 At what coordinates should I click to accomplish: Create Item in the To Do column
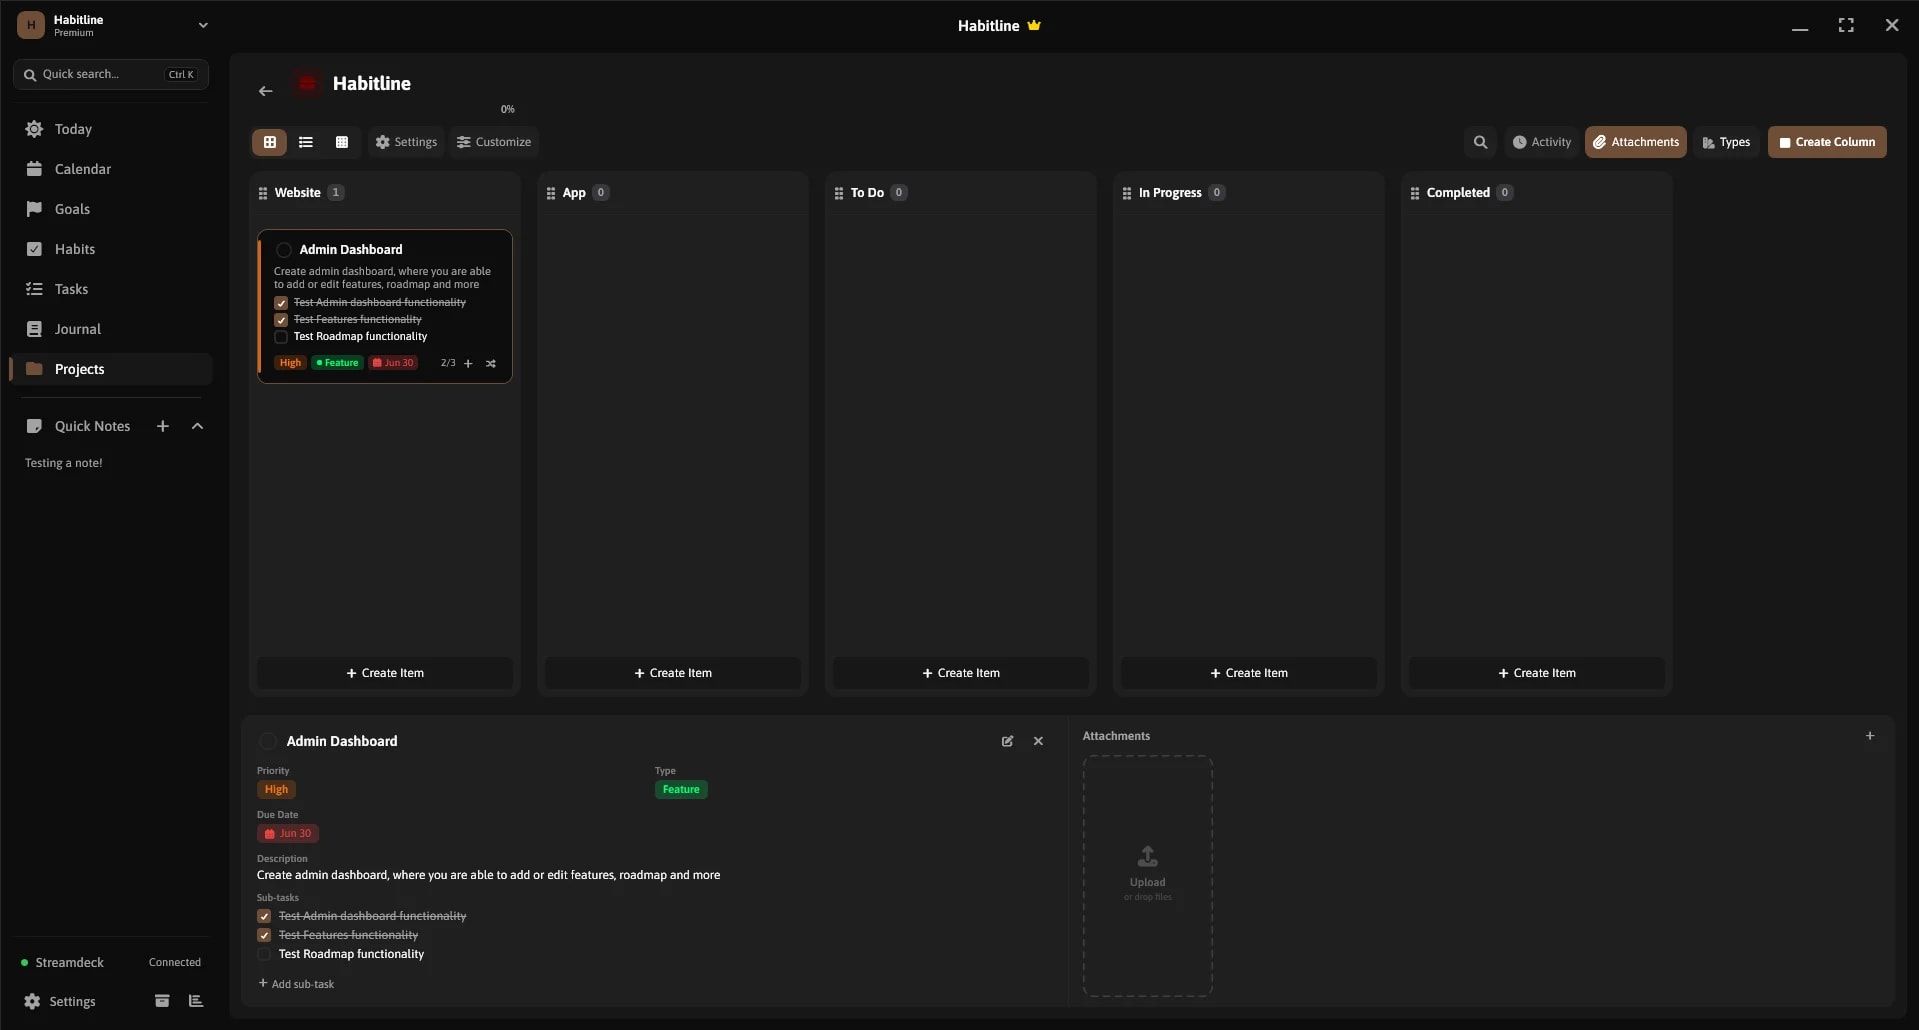click(961, 673)
